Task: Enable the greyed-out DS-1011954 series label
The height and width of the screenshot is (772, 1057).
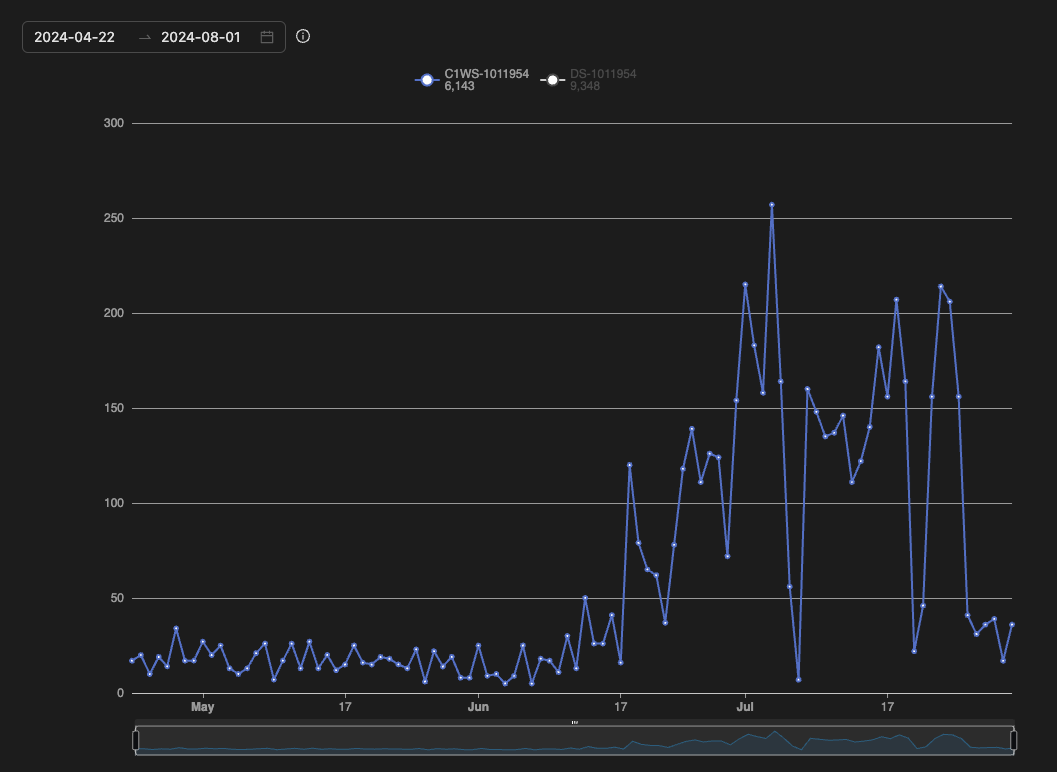Action: 603,74
